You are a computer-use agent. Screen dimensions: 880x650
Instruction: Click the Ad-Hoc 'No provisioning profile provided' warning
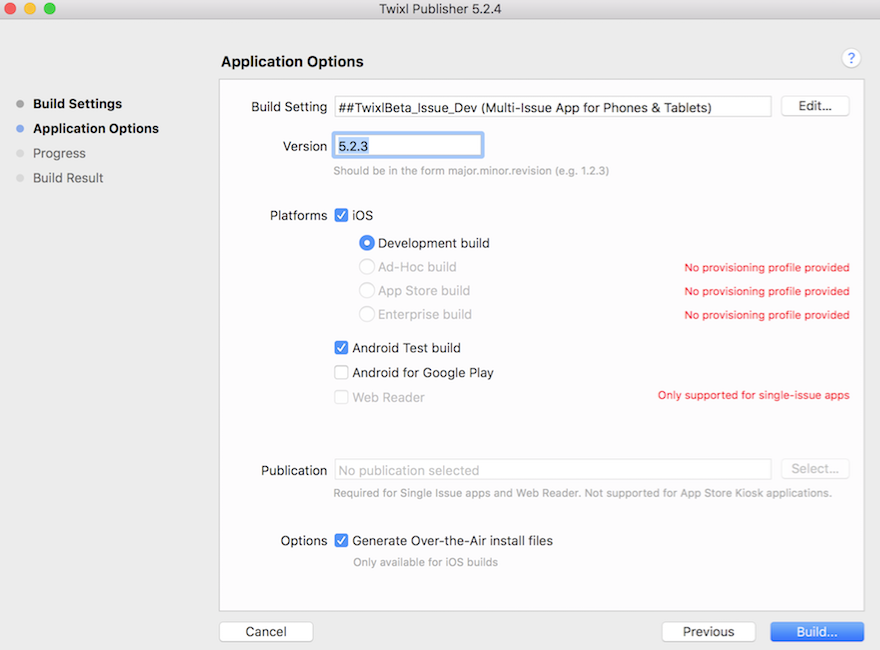pyautogui.click(x=767, y=268)
